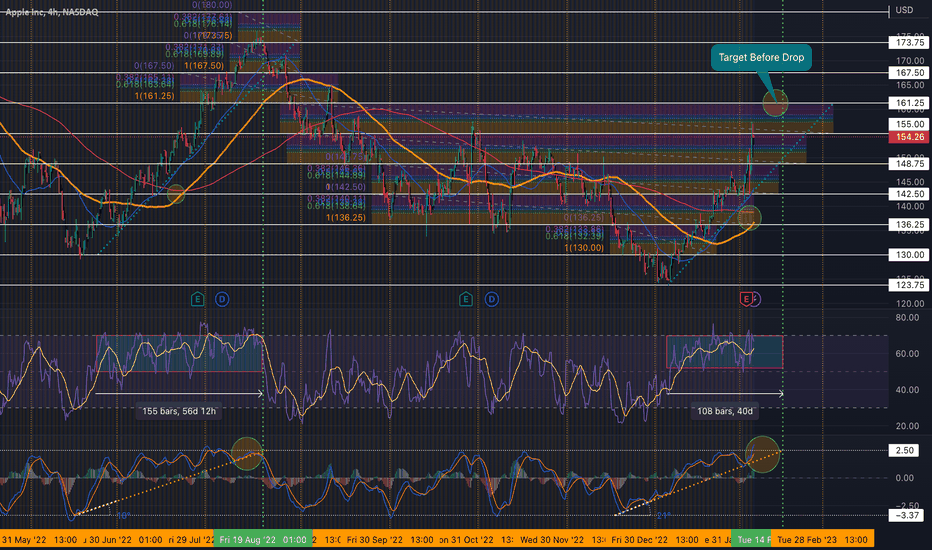
Task: Select the 148.75 price axis label
Action: [909, 164]
